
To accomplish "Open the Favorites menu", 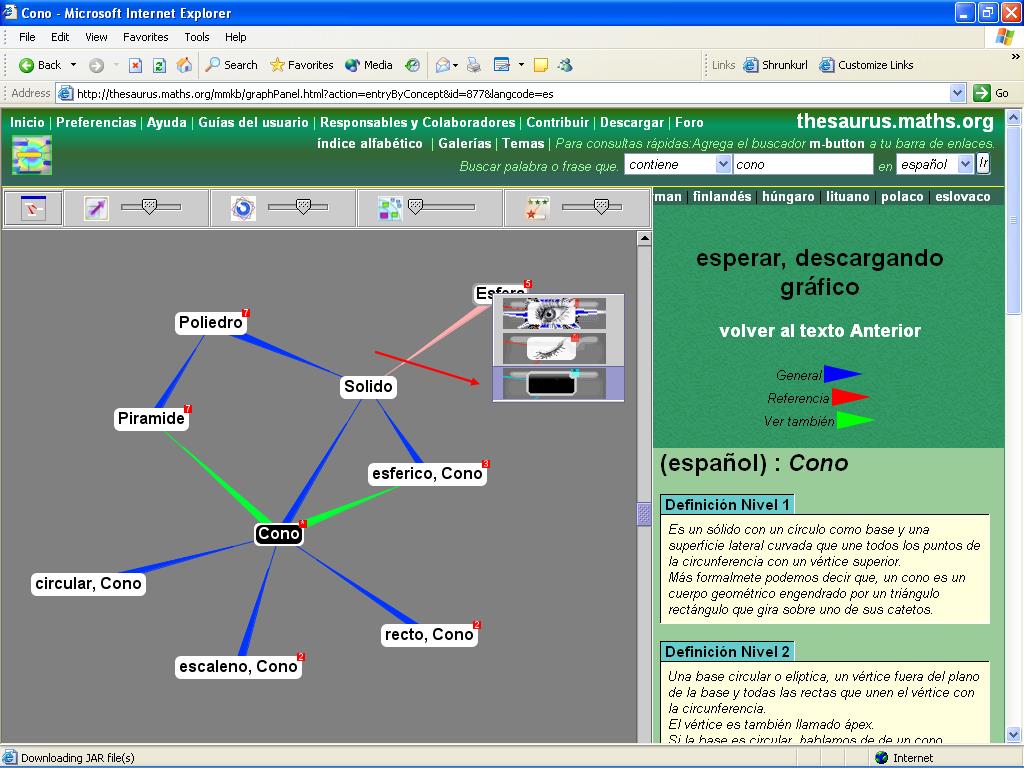I will coord(146,37).
